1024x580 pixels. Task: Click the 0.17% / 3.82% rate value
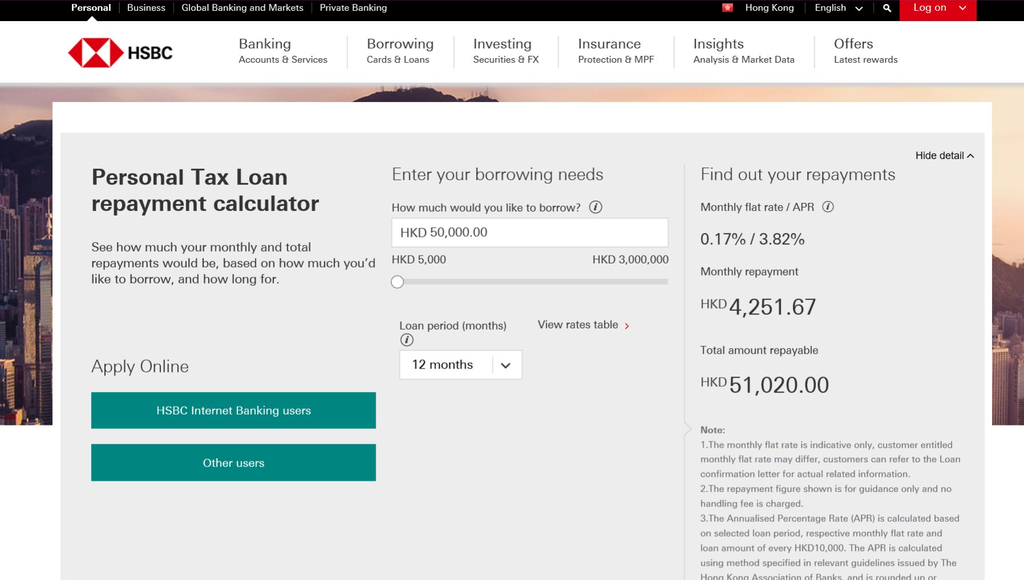tap(752, 239)
